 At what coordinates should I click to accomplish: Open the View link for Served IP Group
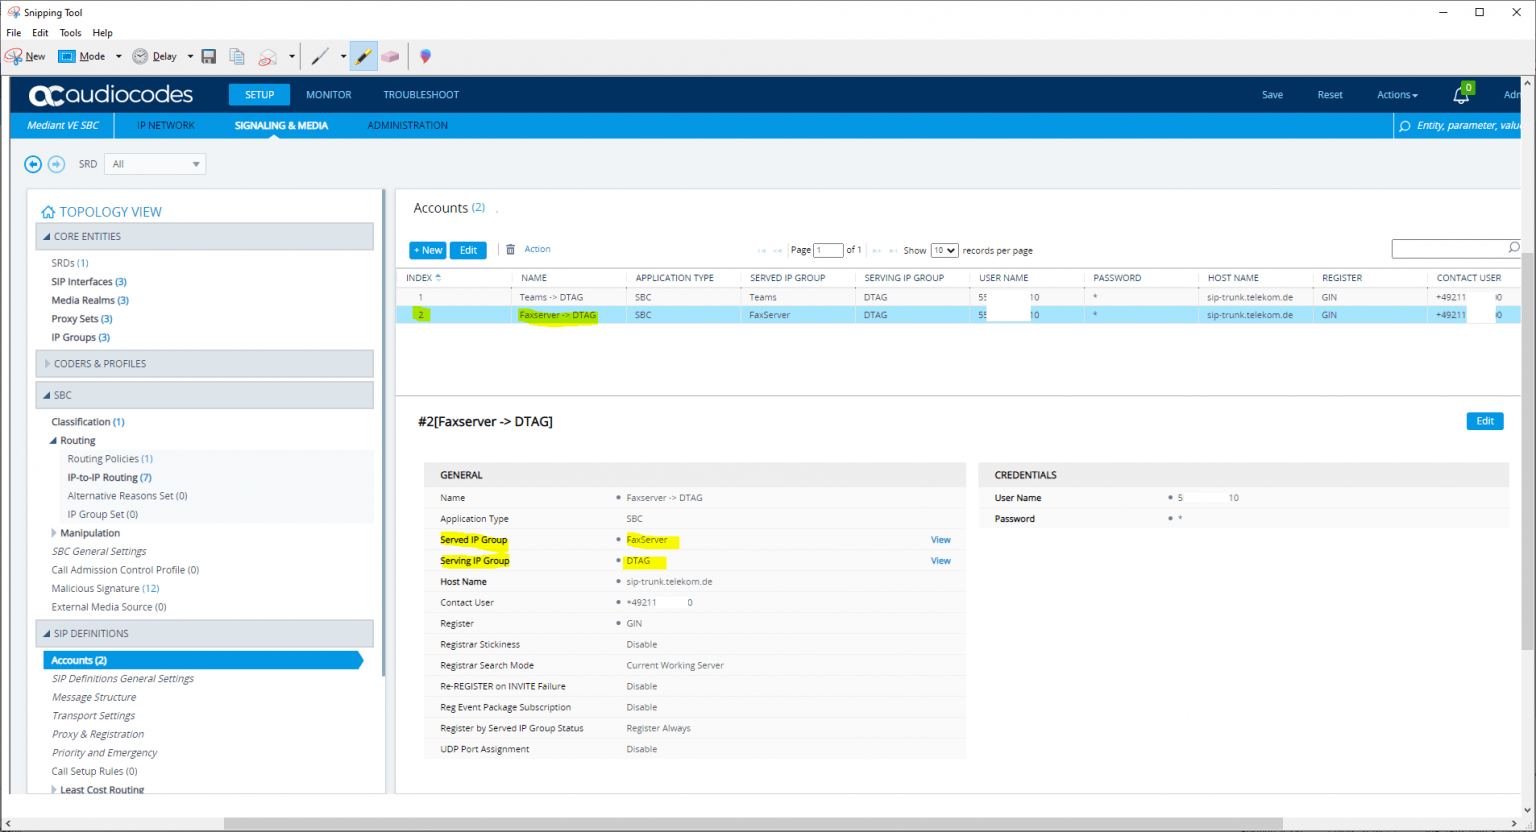pos(939,539)
